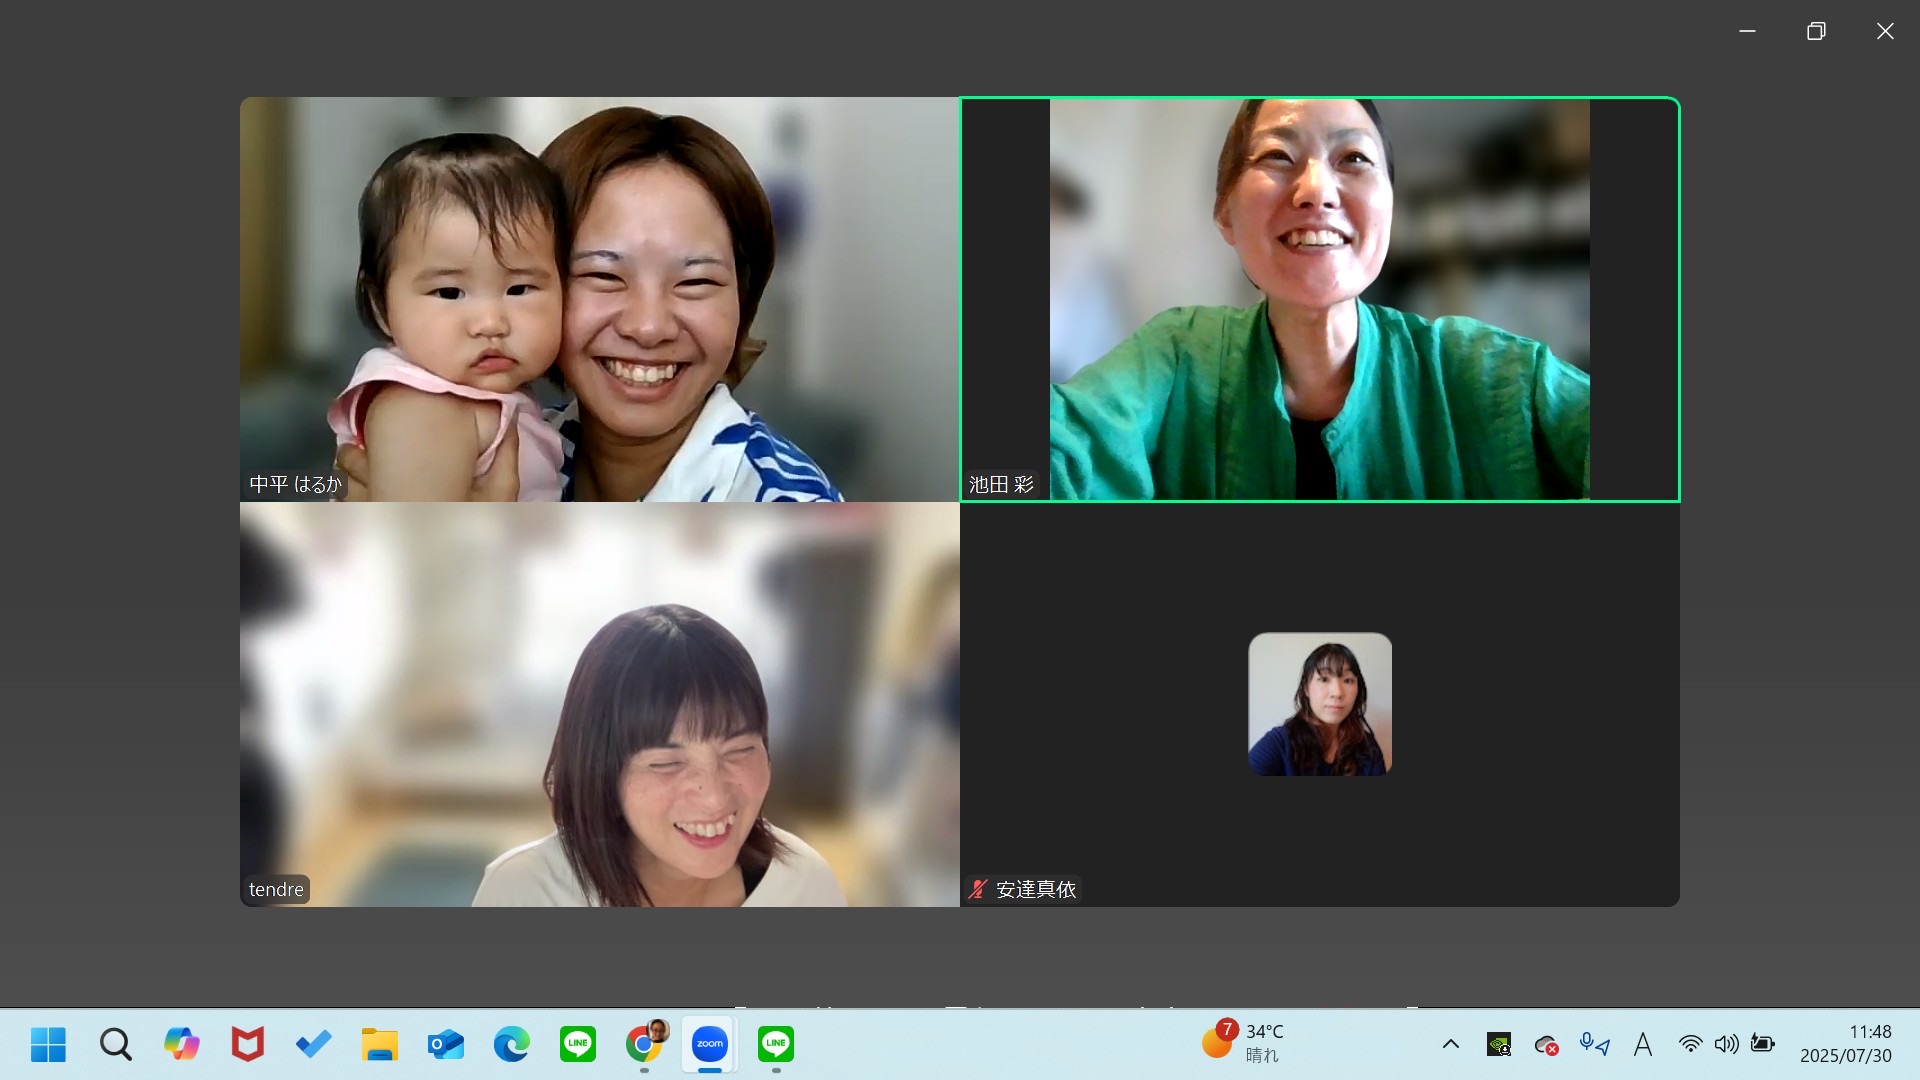Select the tendre video tile
1920x1080 pixels.
(x=599, y=705)
